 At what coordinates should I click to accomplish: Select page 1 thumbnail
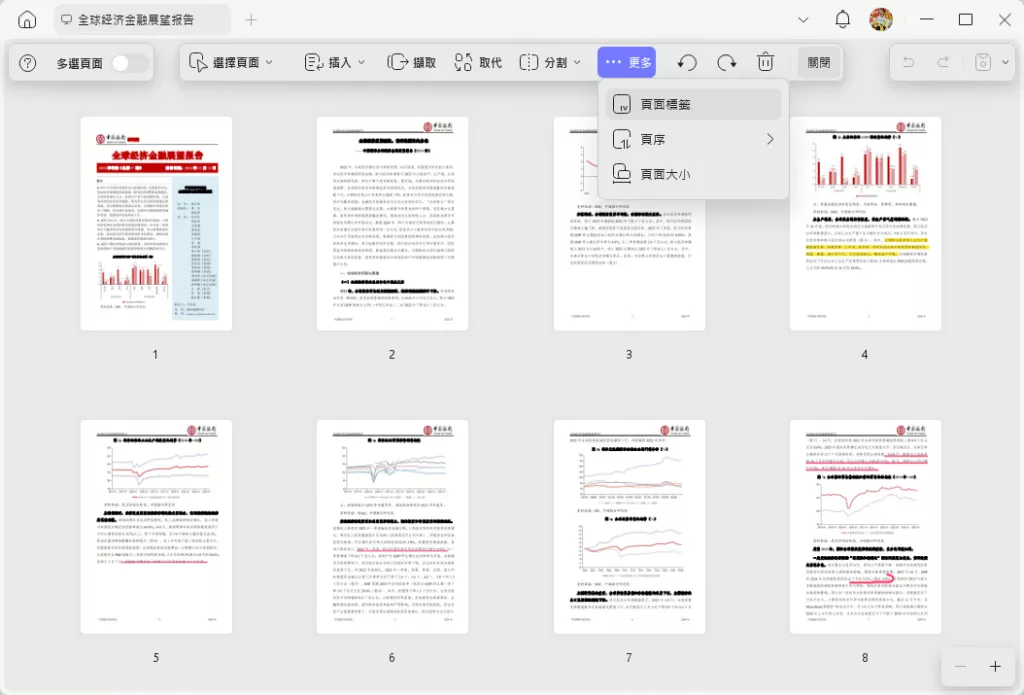pos(156,223)
